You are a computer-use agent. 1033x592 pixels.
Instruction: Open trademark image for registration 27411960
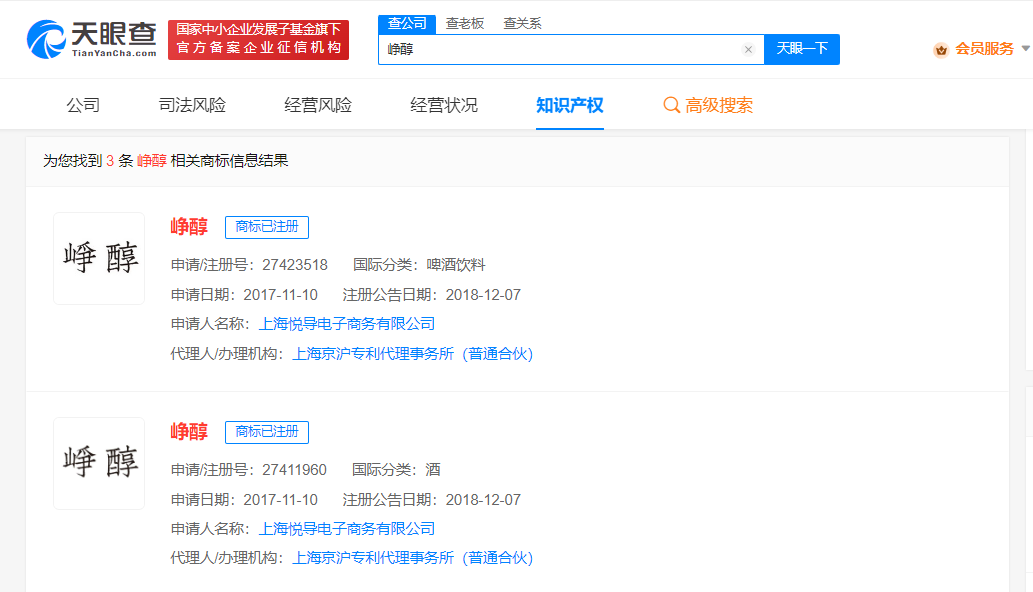(99, 463)
